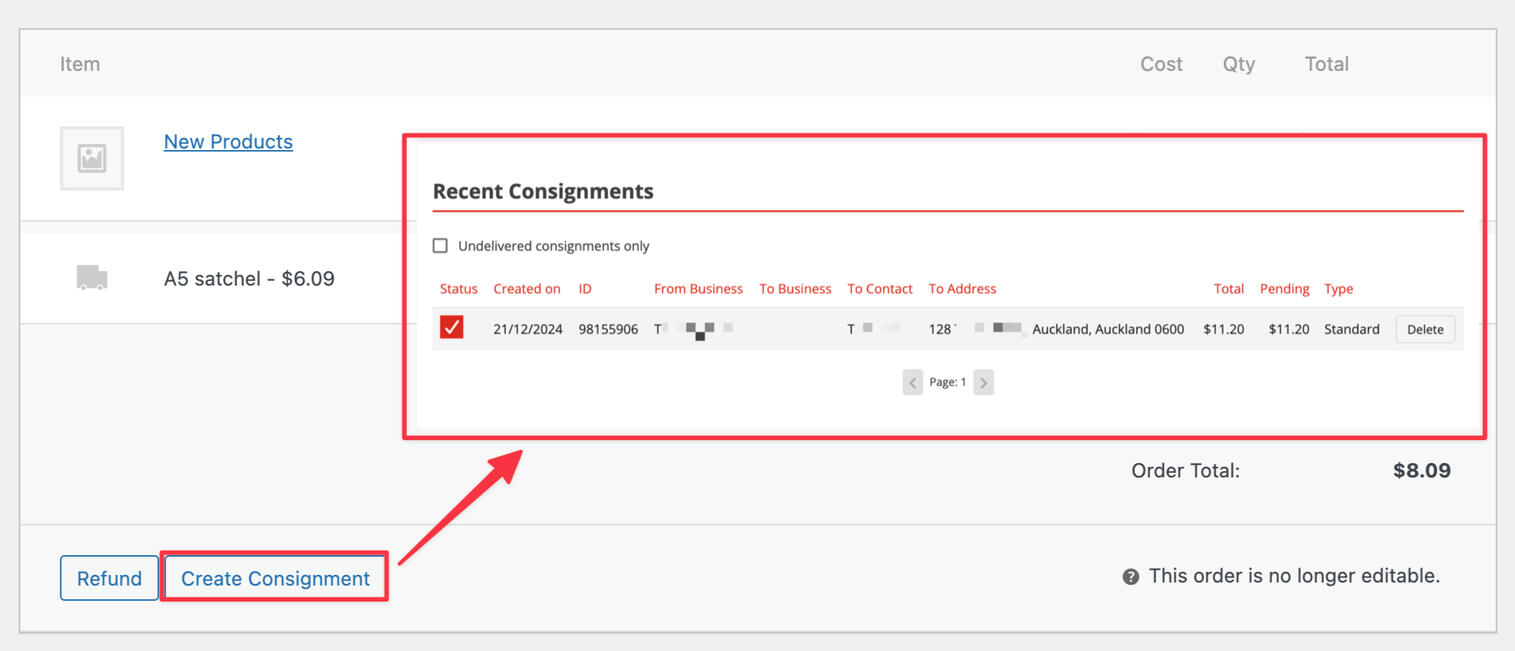Sort by Status column header
Screen dimensions: 1515x651
pyautogui.click(x=459, y=289)
